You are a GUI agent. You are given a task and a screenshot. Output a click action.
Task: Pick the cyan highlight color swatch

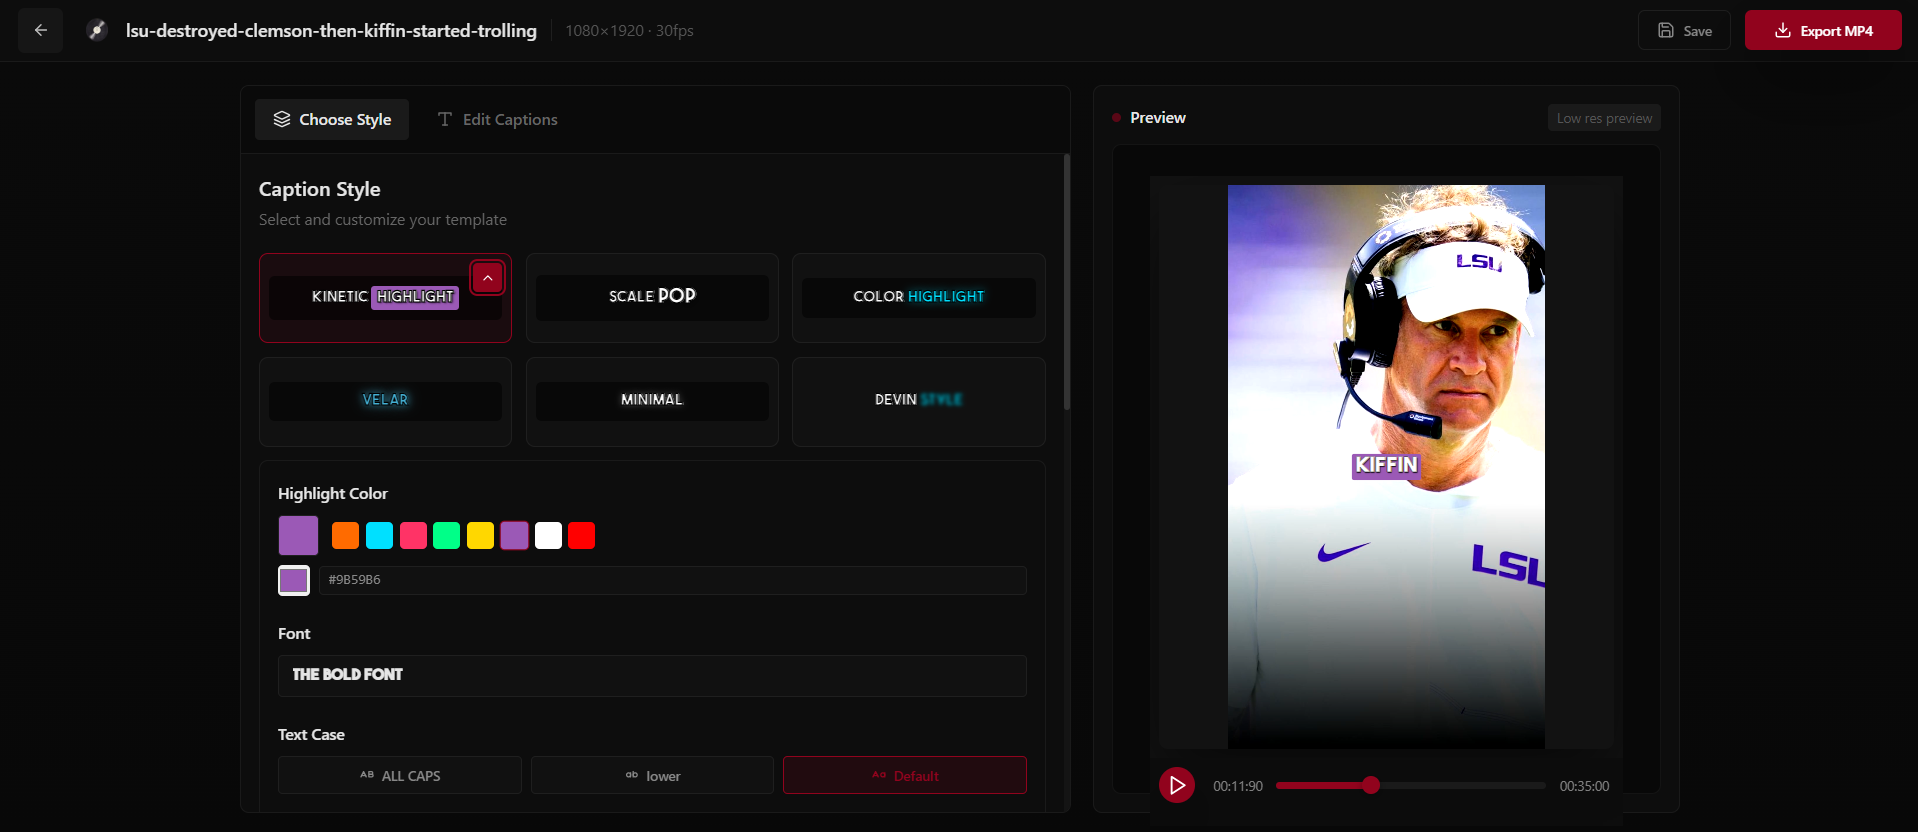click(x=379, y=535)
